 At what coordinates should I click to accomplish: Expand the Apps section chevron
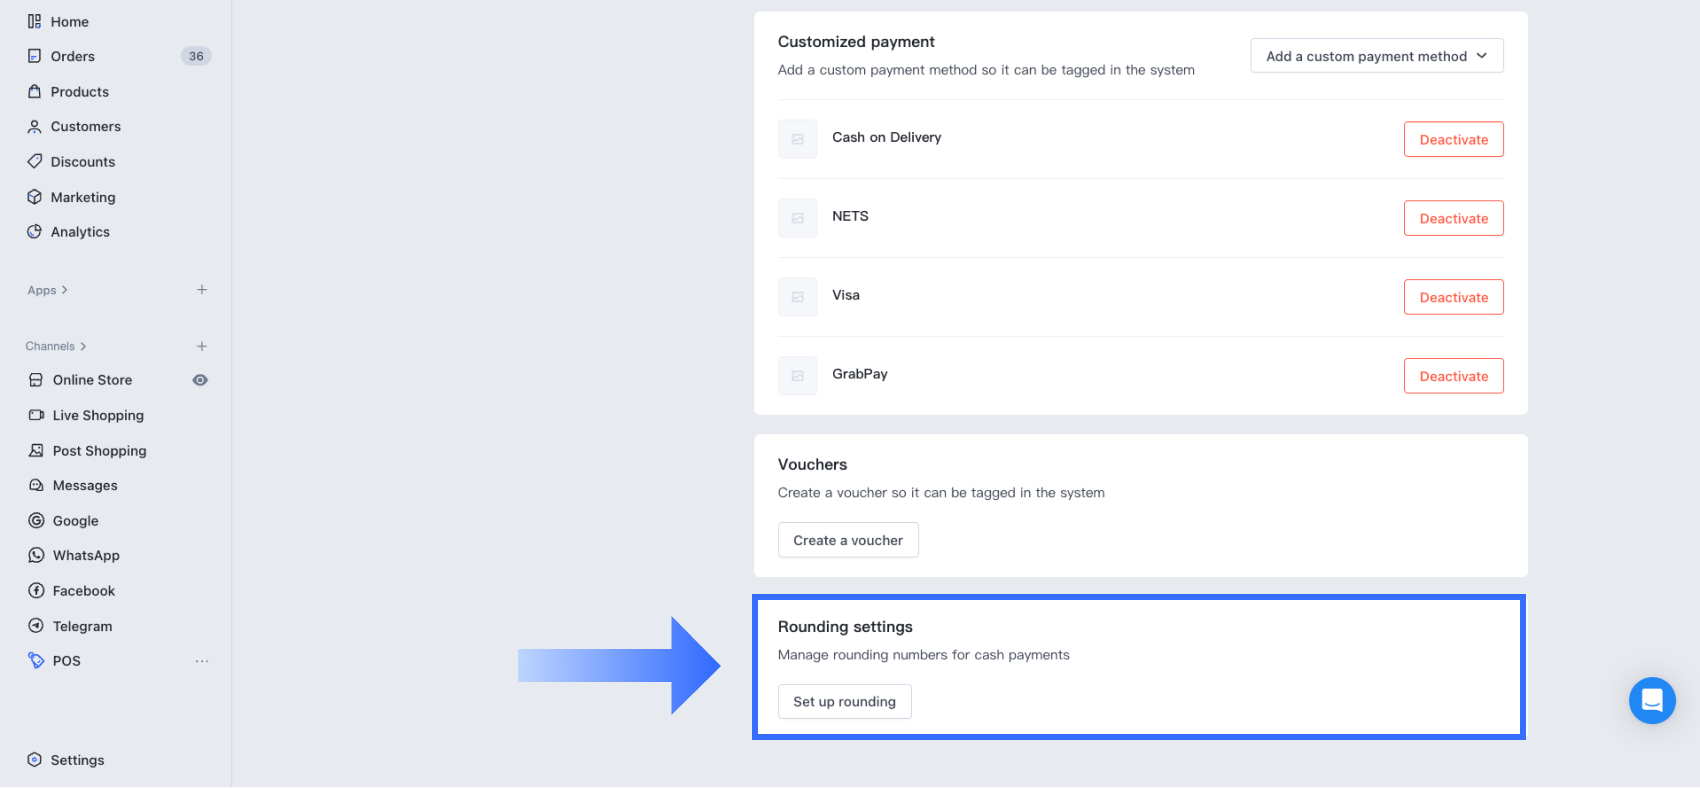(x=64, y=290)
